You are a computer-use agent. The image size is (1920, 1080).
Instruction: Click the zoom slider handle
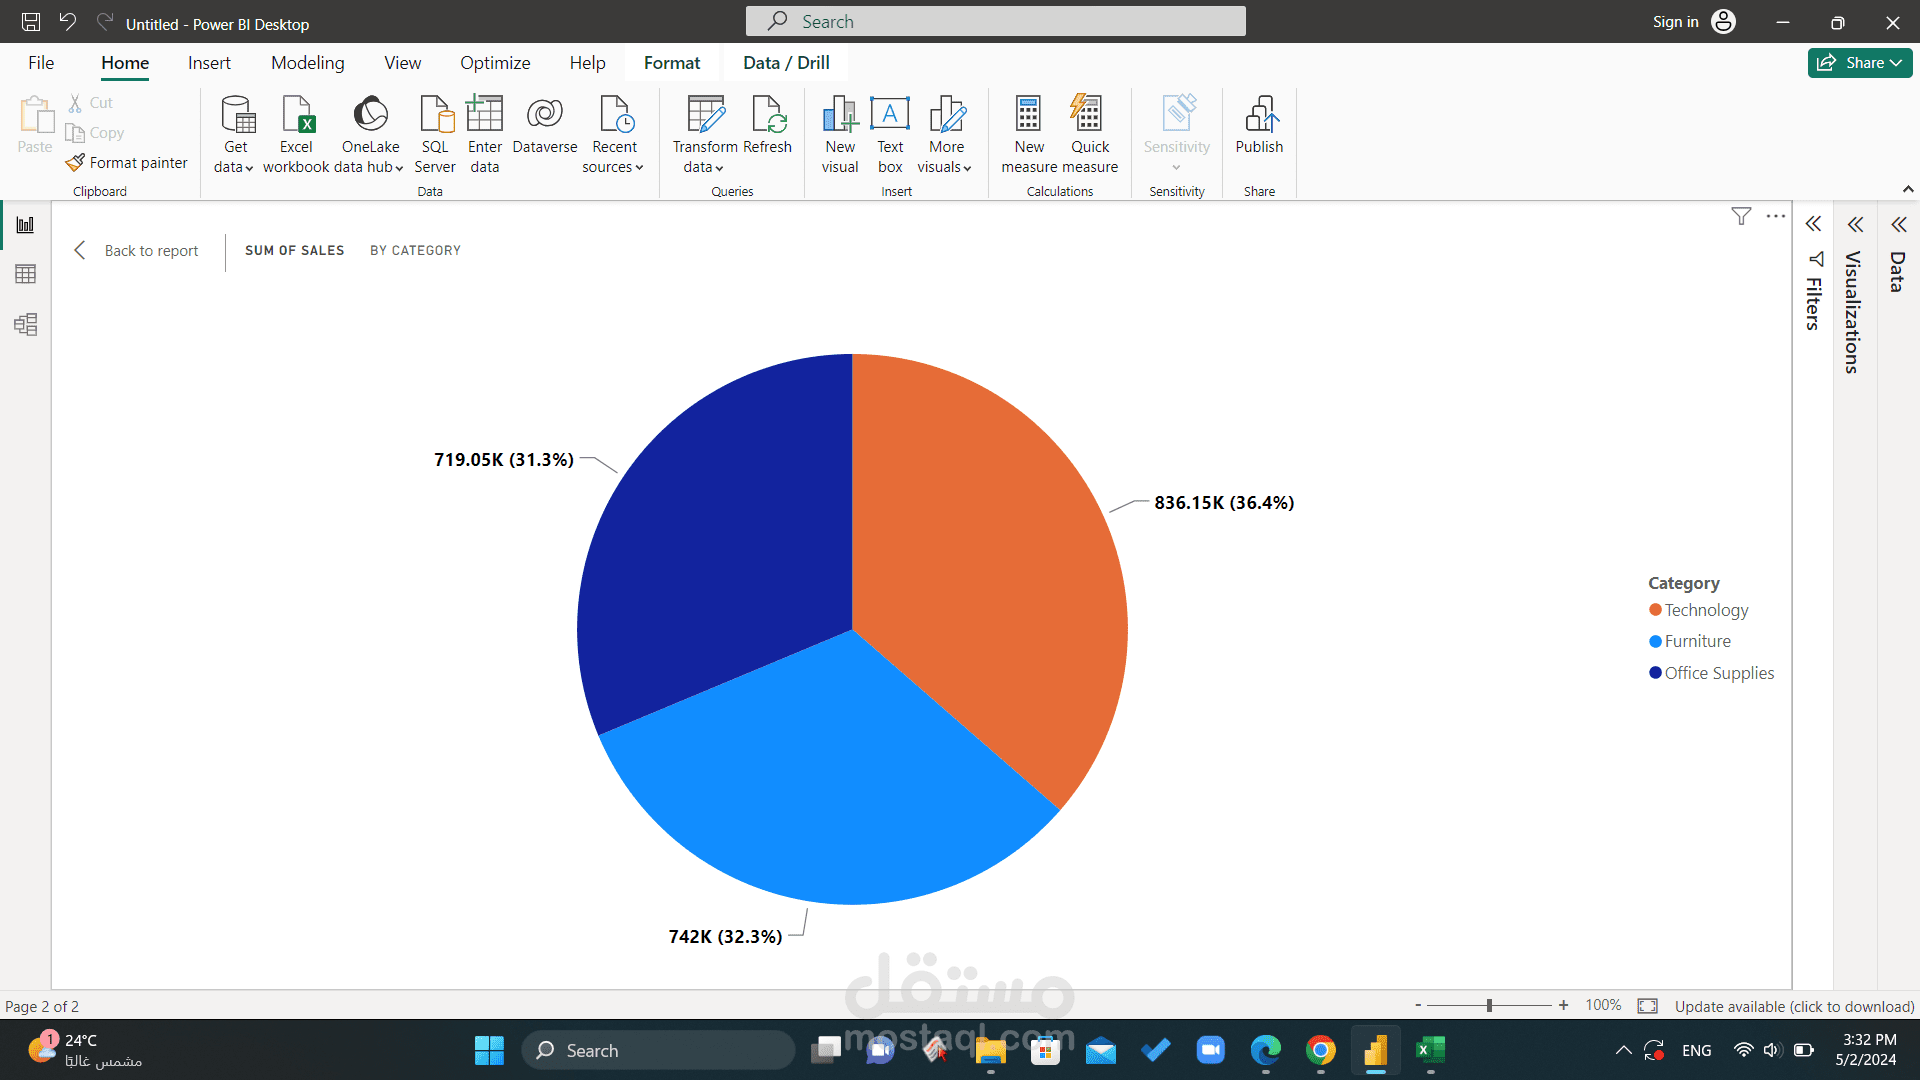coord(1489,1005)
